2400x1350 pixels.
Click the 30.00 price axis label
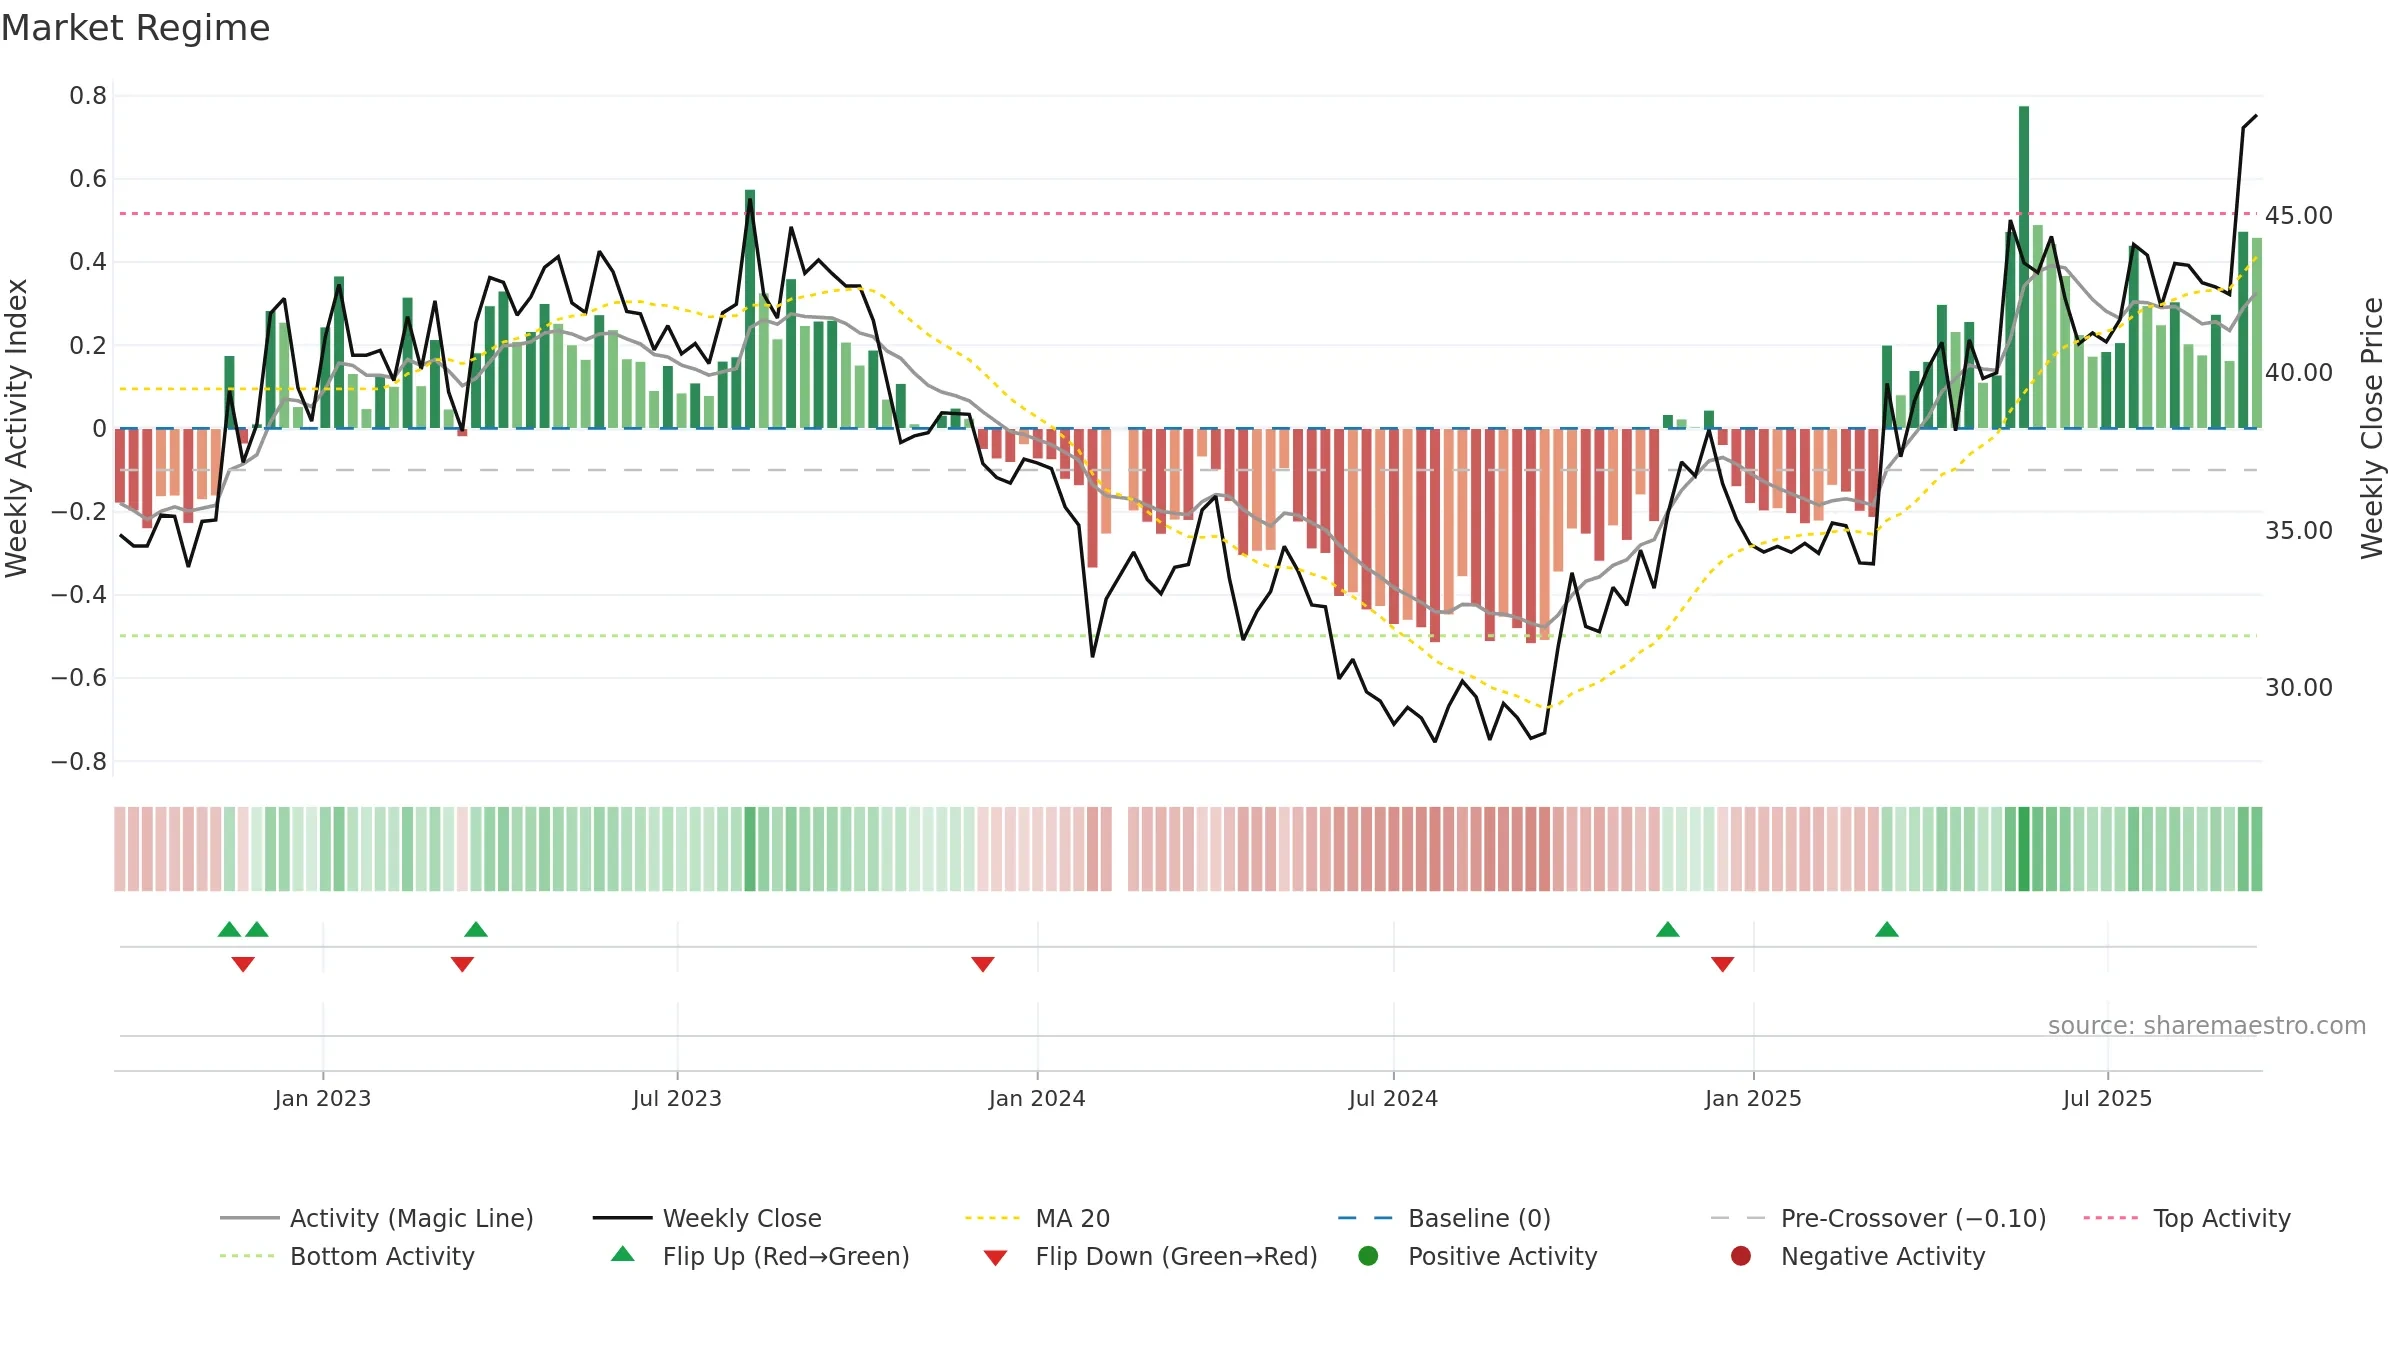tap(2299, 687)
